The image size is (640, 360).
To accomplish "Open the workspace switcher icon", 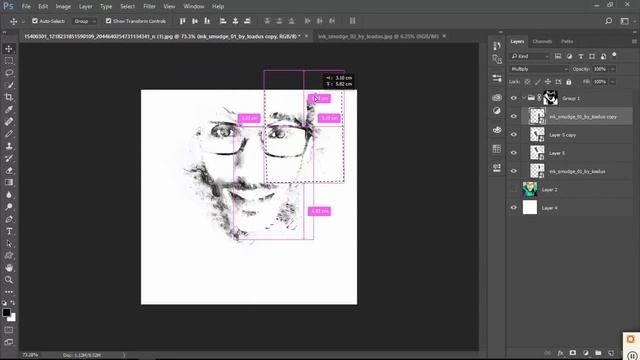I will (624, 21).
